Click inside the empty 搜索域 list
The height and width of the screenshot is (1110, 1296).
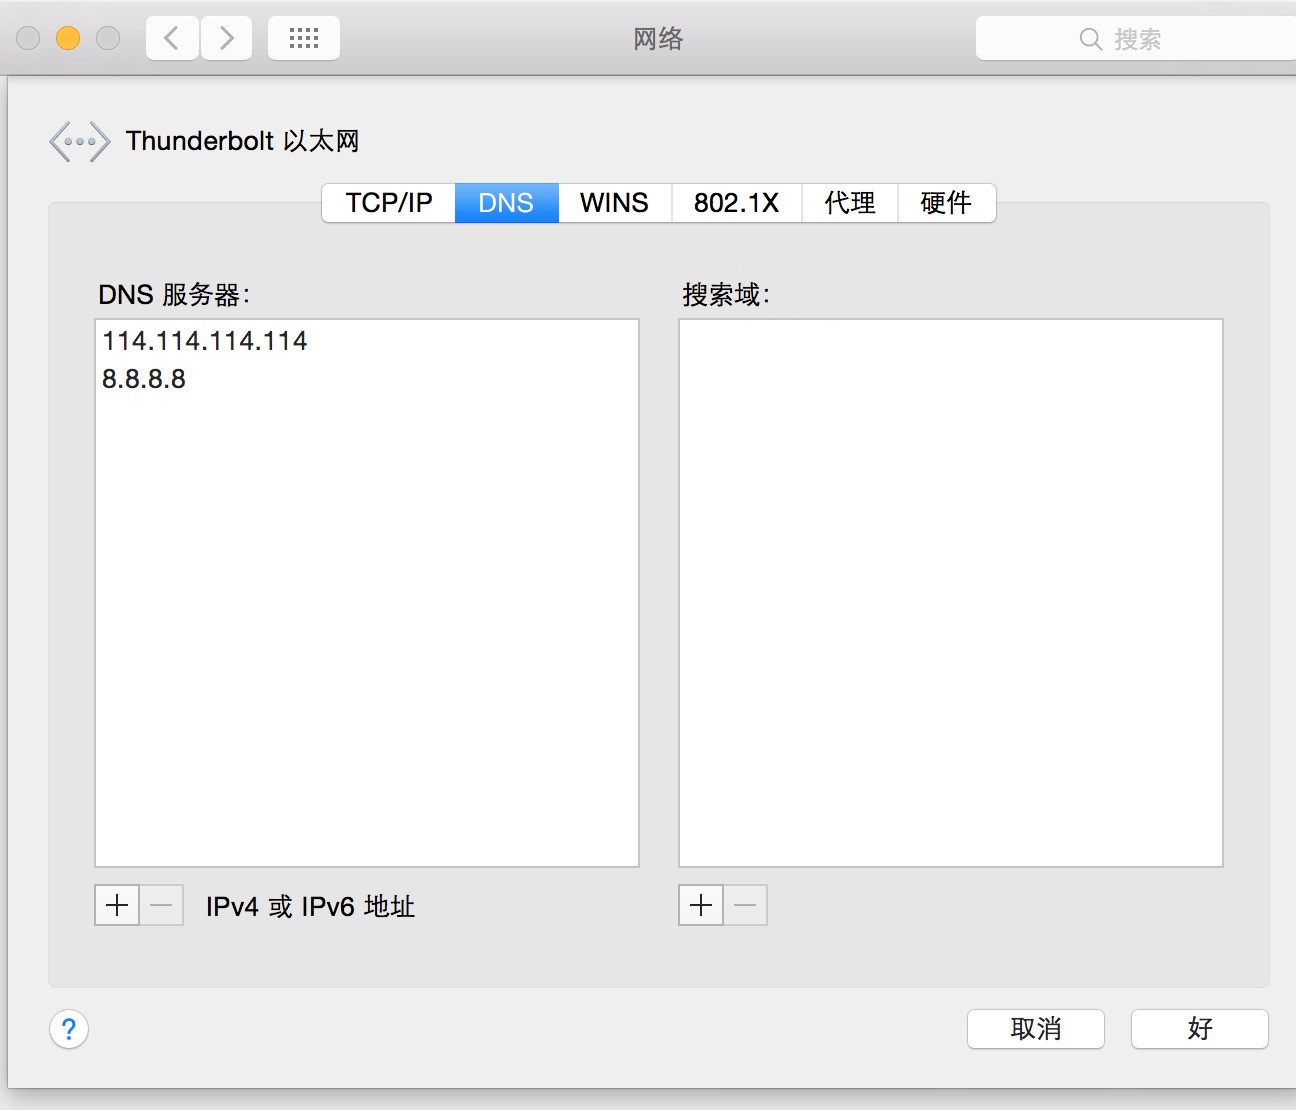tap(951, 593)
